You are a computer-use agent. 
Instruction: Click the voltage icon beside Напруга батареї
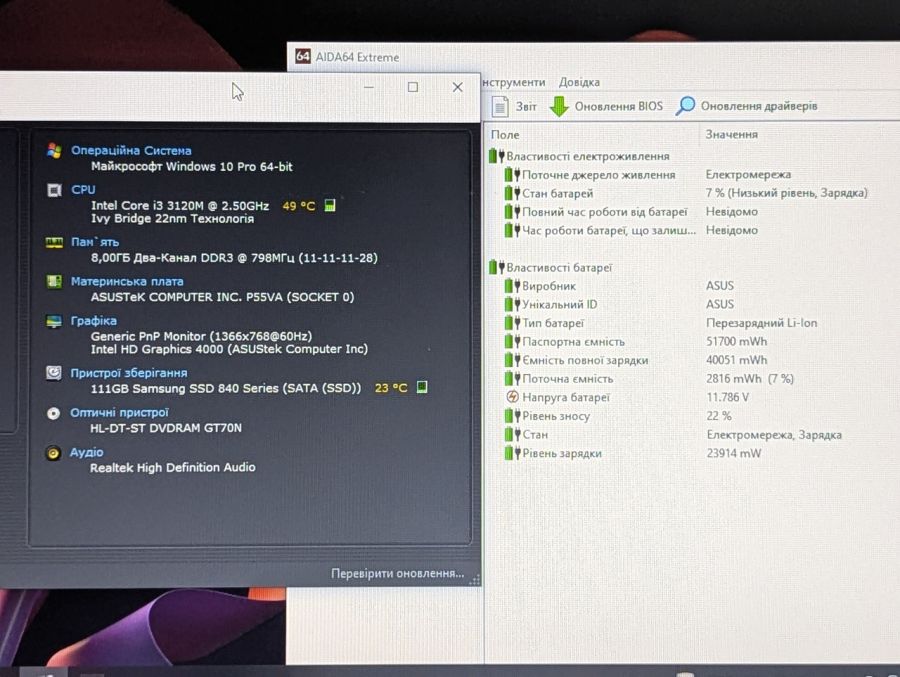point(512,397)
